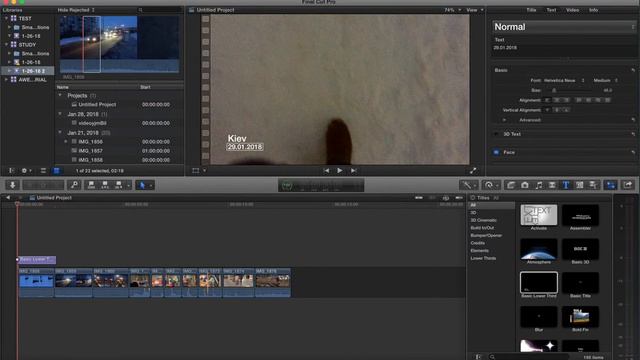Go to previous edit in viewer
Viewport: 640px width, 360px height.
pos(326,171)
